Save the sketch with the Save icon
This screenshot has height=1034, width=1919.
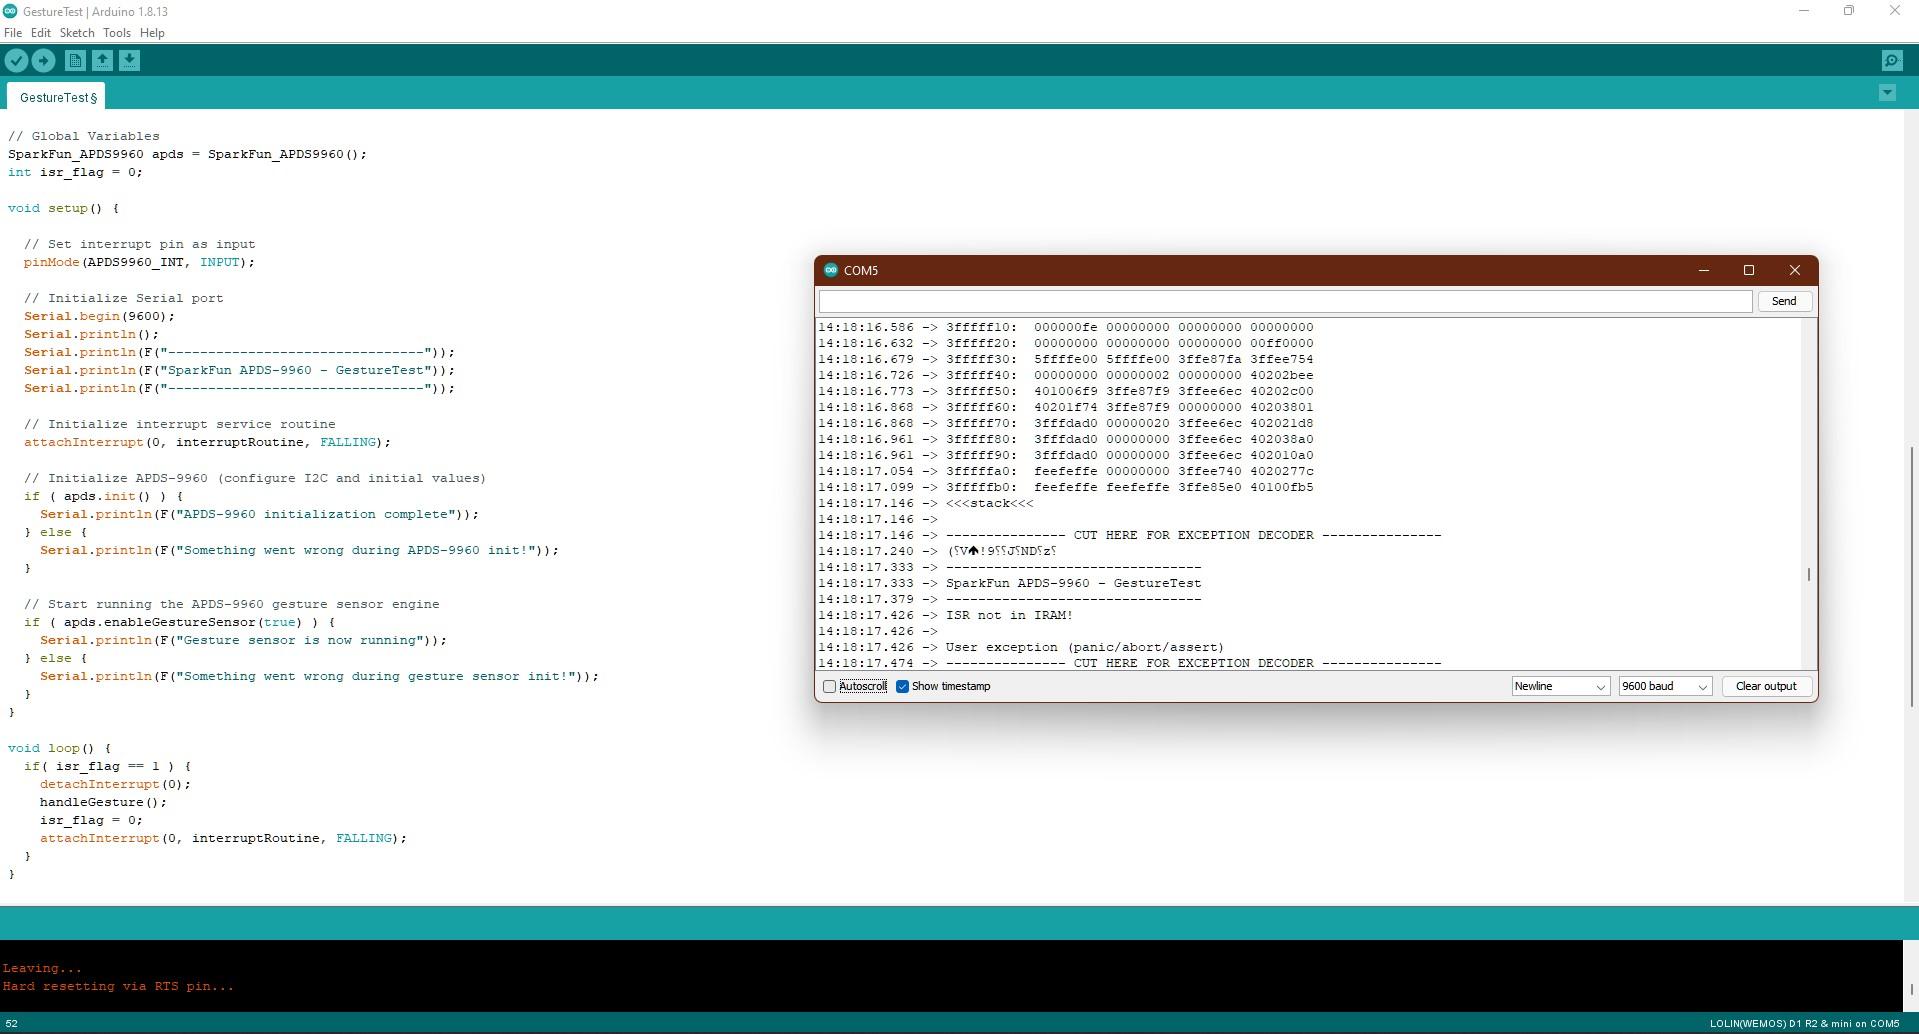coord(129,60)
